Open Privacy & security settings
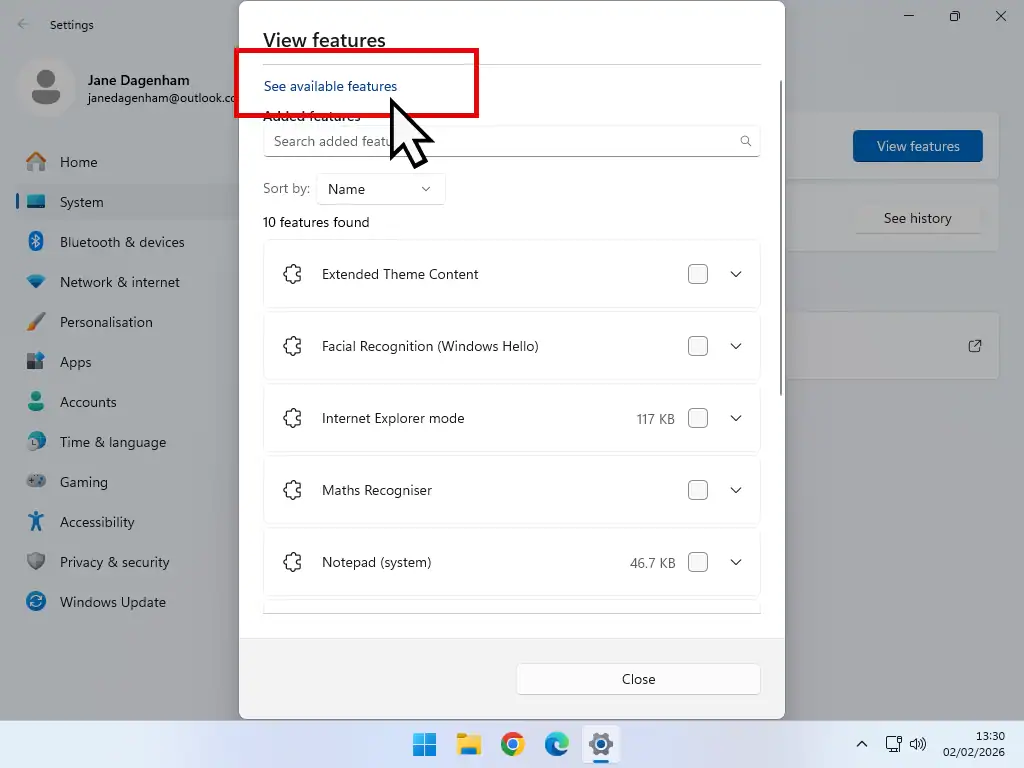The height and width of the screenshot is (768, 1024). [115, 562]
